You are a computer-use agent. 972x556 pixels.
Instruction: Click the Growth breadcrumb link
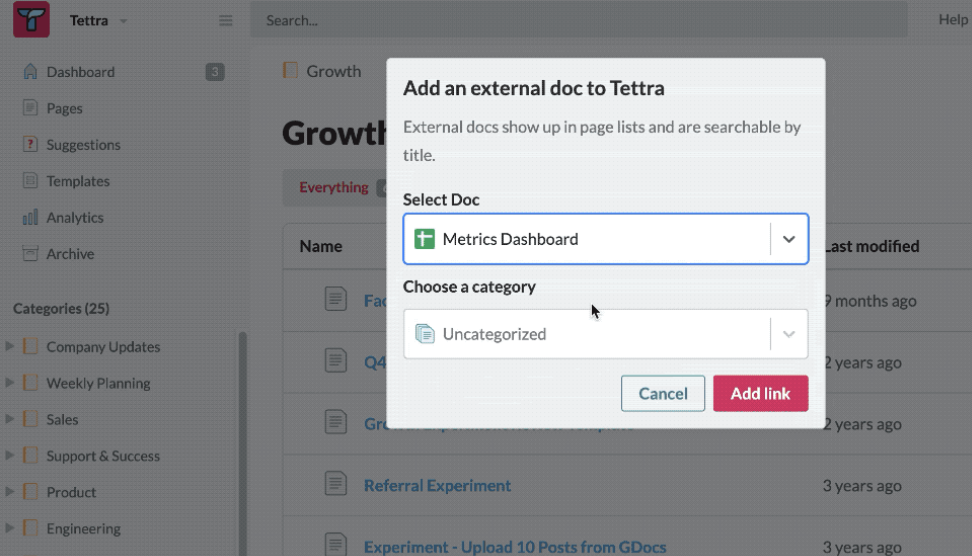[x=334, y=71]
